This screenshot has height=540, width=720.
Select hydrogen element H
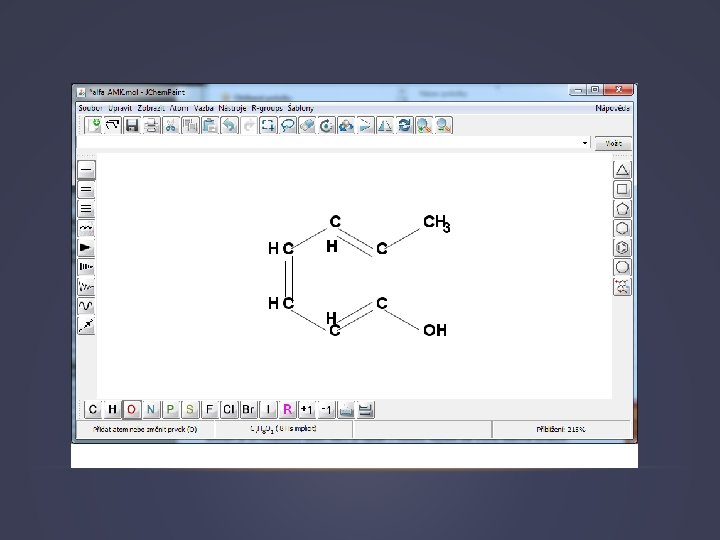click(112, 409)
